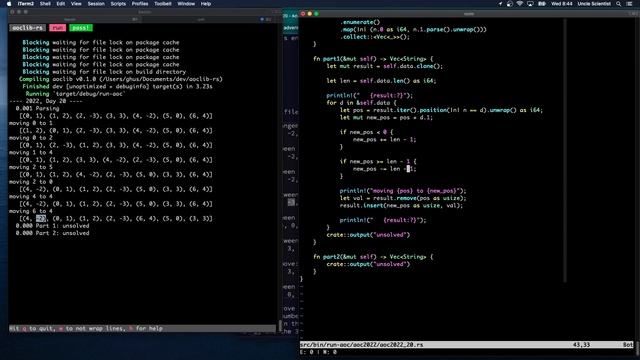Click the 'result.insert(new_pos as usize, val);' line
The height and width of the screenshot is (360, 640).
pos(401,206)
